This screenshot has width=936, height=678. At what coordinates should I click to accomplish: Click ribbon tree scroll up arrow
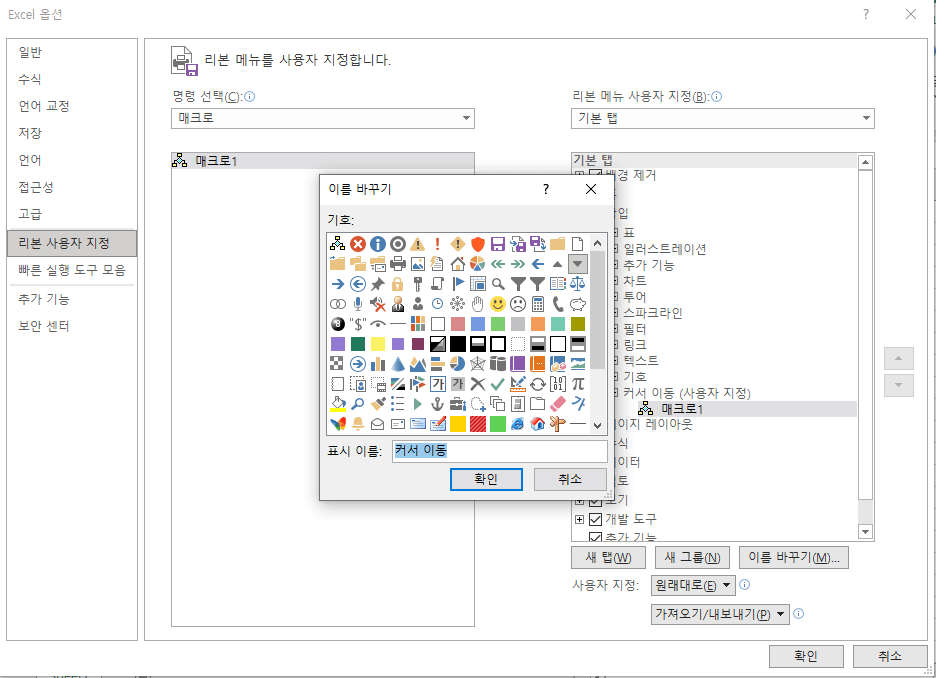[866, 162]
